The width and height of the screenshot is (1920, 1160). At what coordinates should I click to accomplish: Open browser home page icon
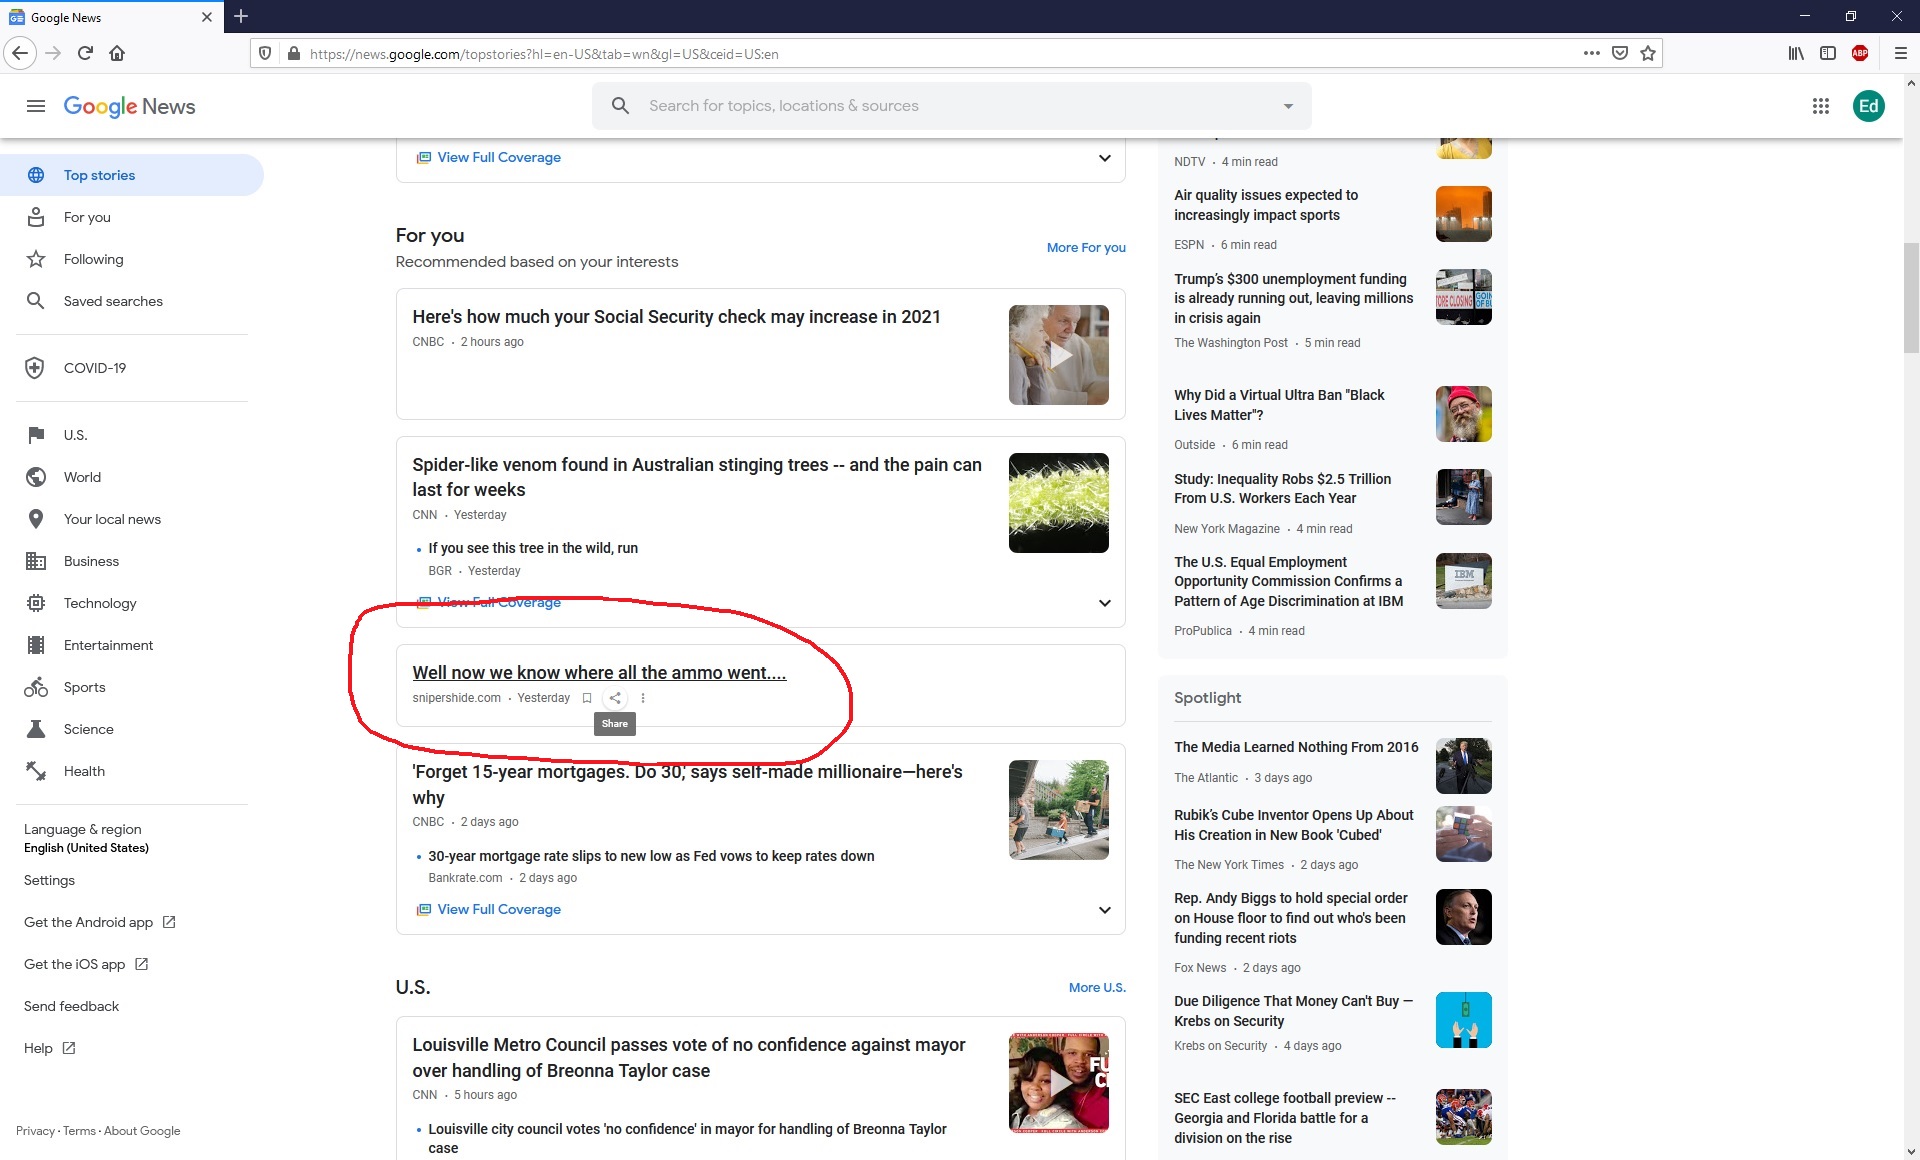click(x=117, y=53)
